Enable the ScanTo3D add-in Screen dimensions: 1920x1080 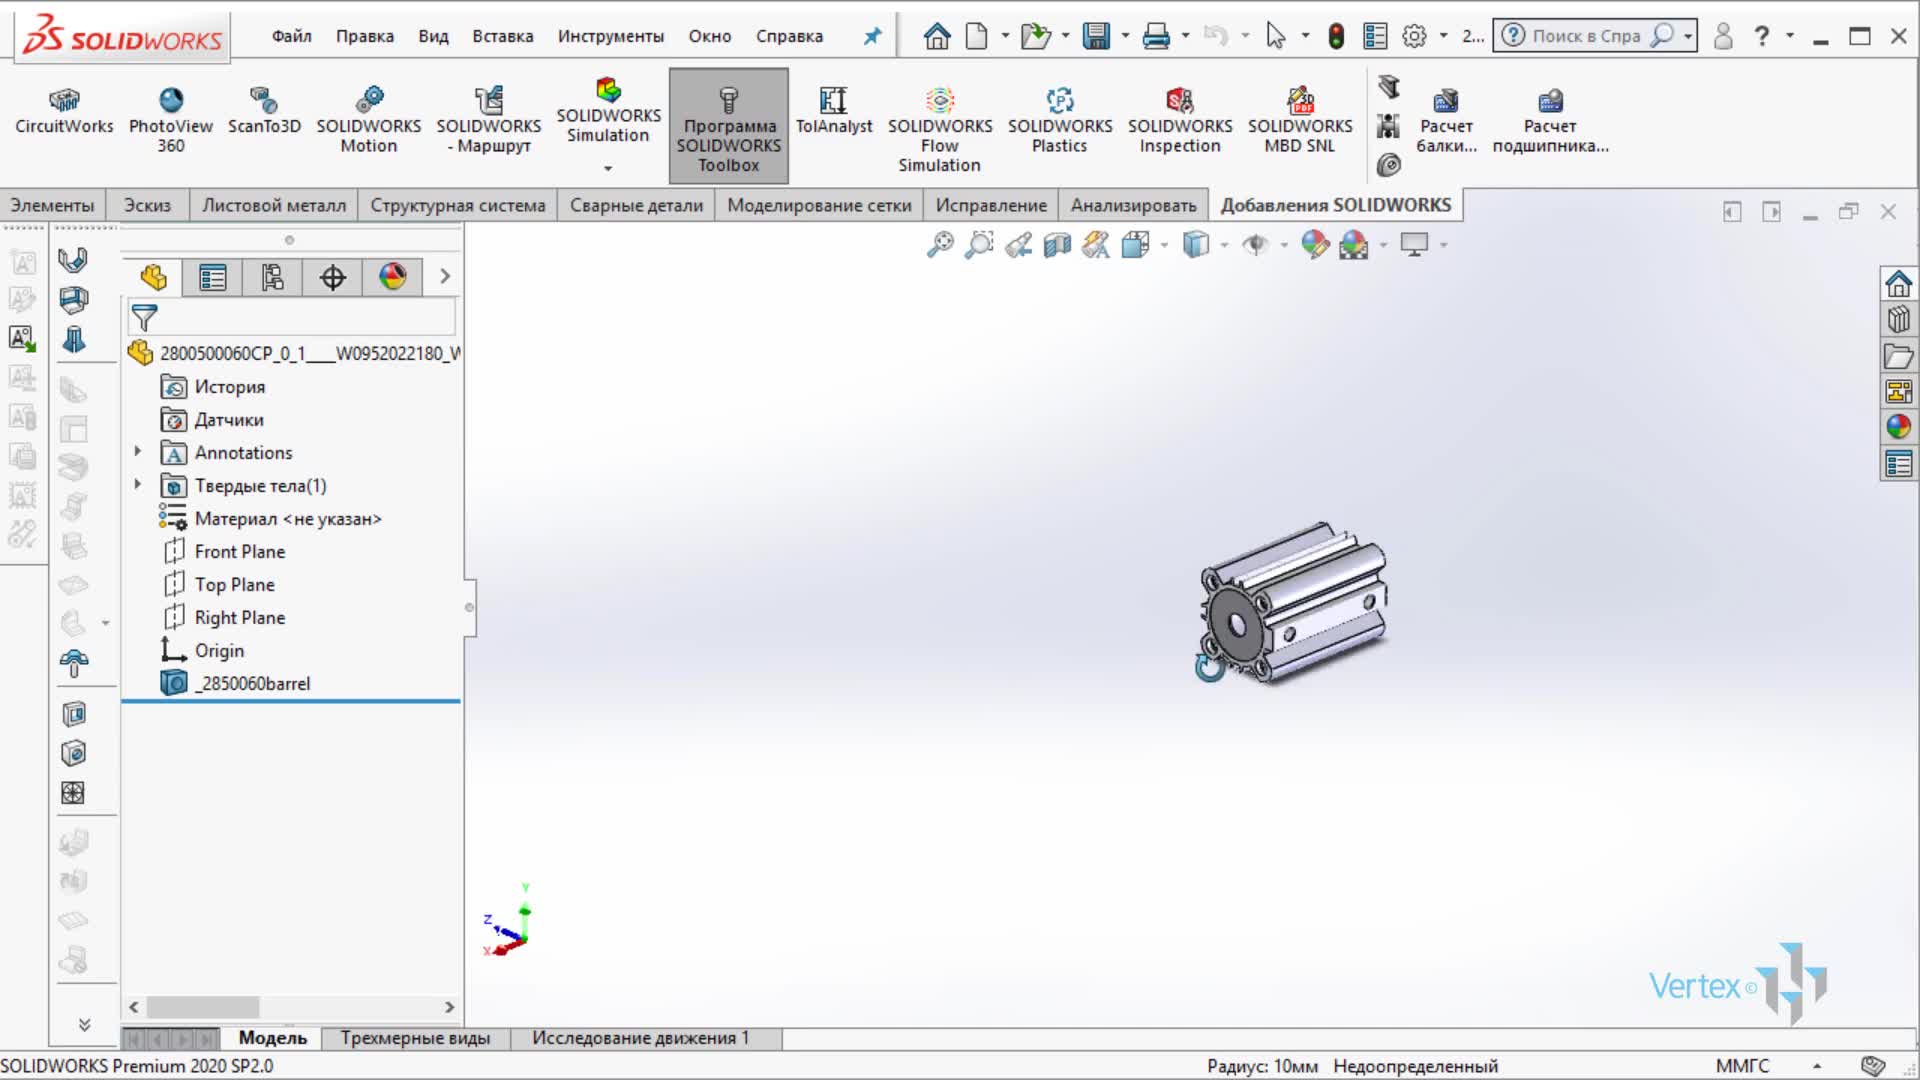264,111
